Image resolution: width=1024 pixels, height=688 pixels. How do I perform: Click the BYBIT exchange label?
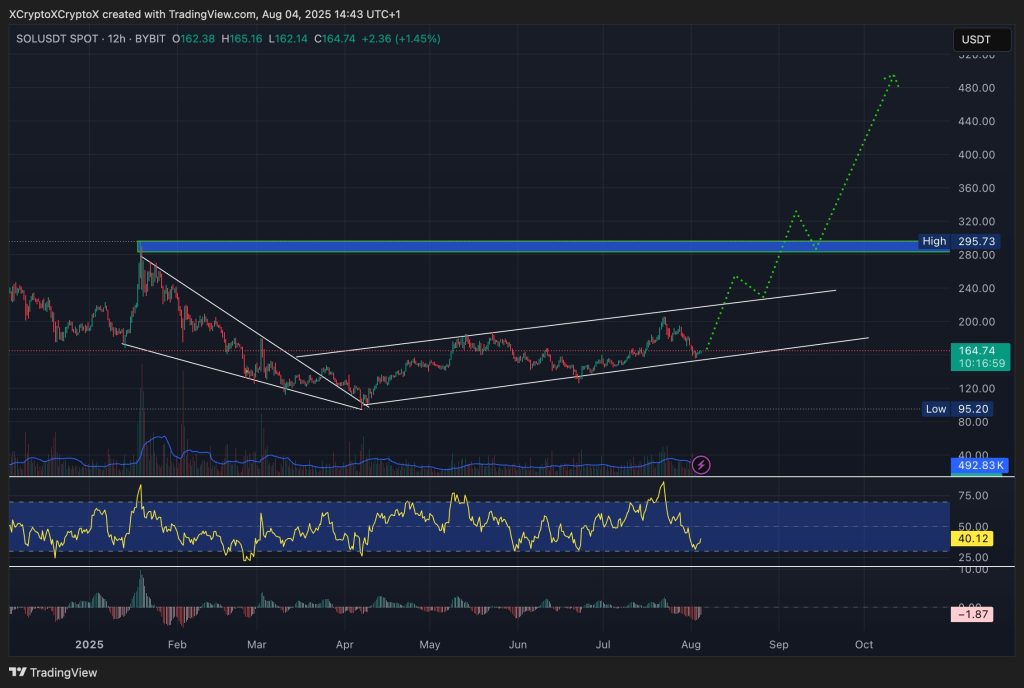[149, 39]
